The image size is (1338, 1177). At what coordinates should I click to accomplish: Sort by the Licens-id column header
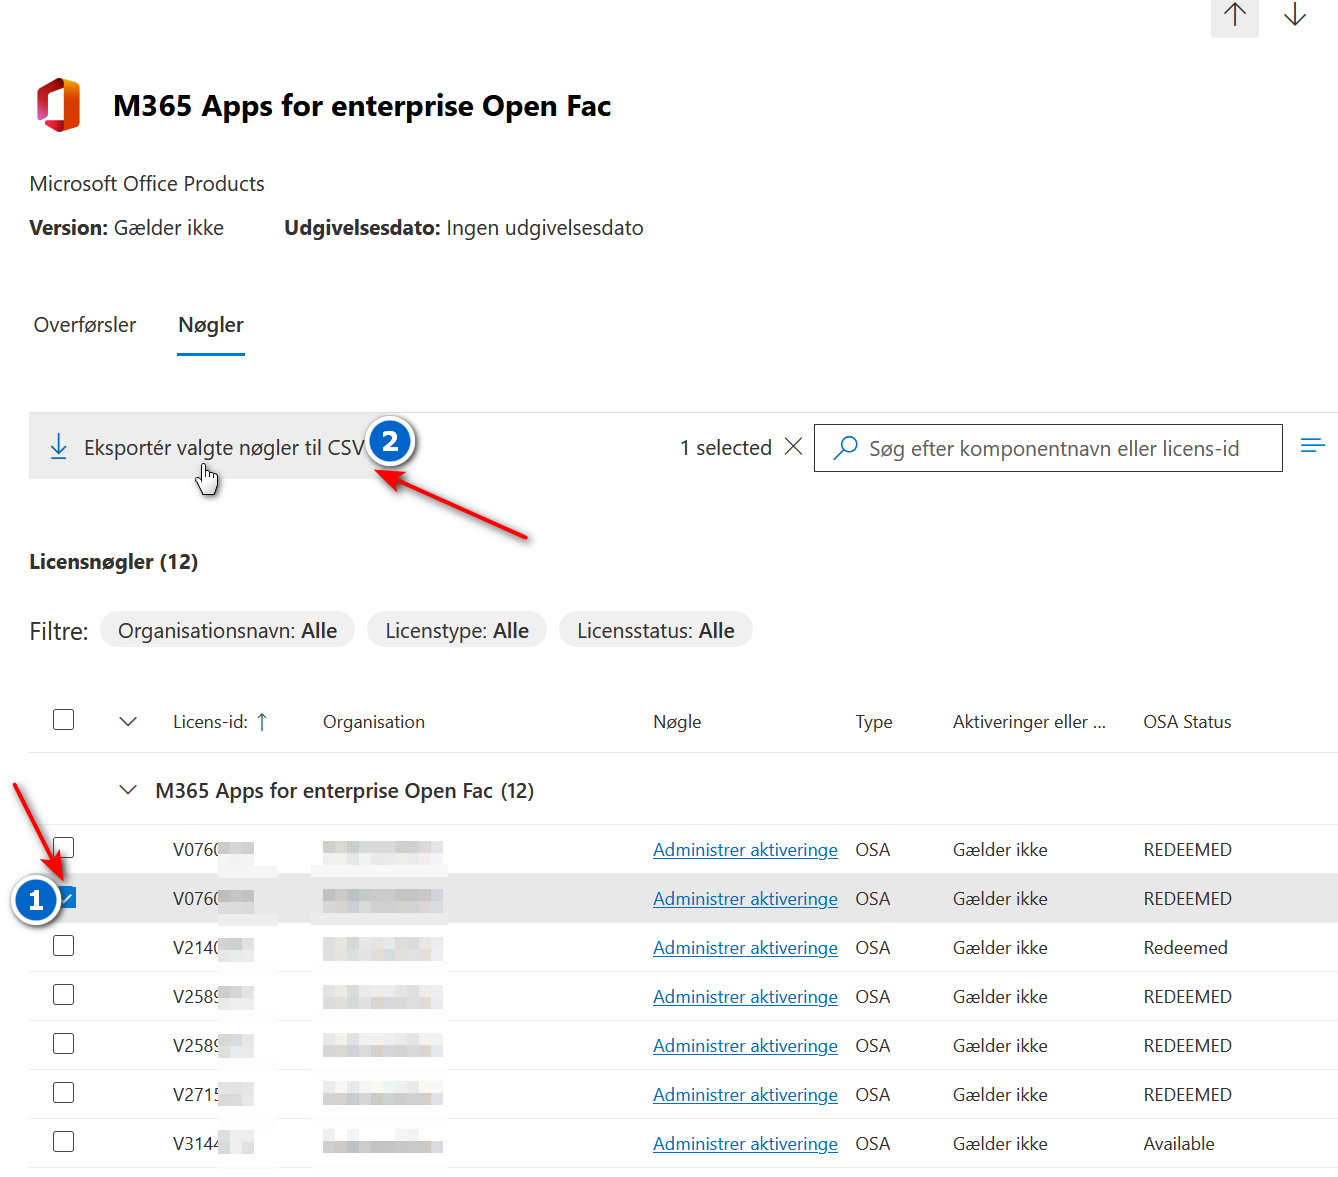[x=210, y=722]
